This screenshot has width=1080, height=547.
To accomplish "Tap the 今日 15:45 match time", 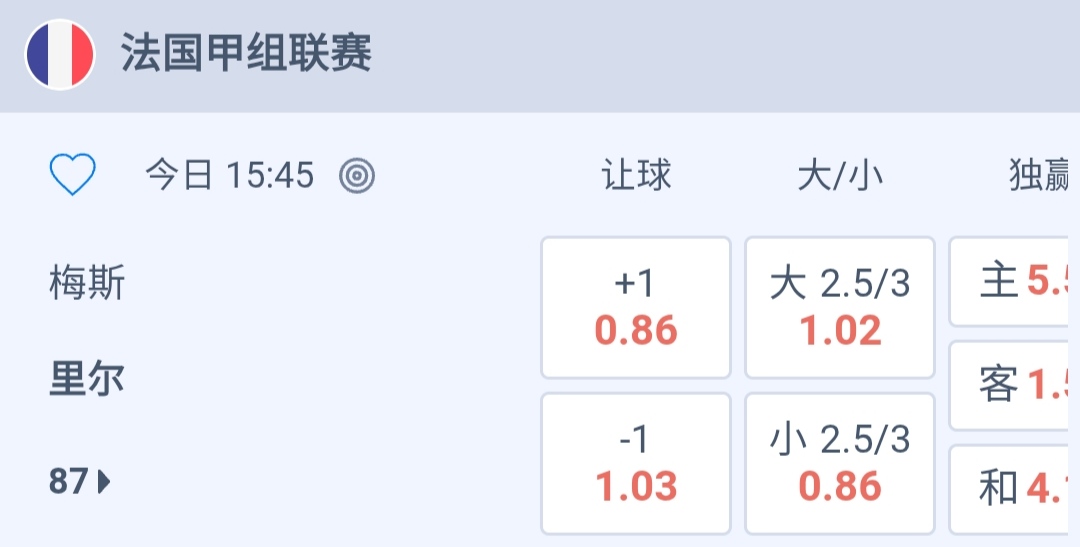I will (x=229, y=176).
